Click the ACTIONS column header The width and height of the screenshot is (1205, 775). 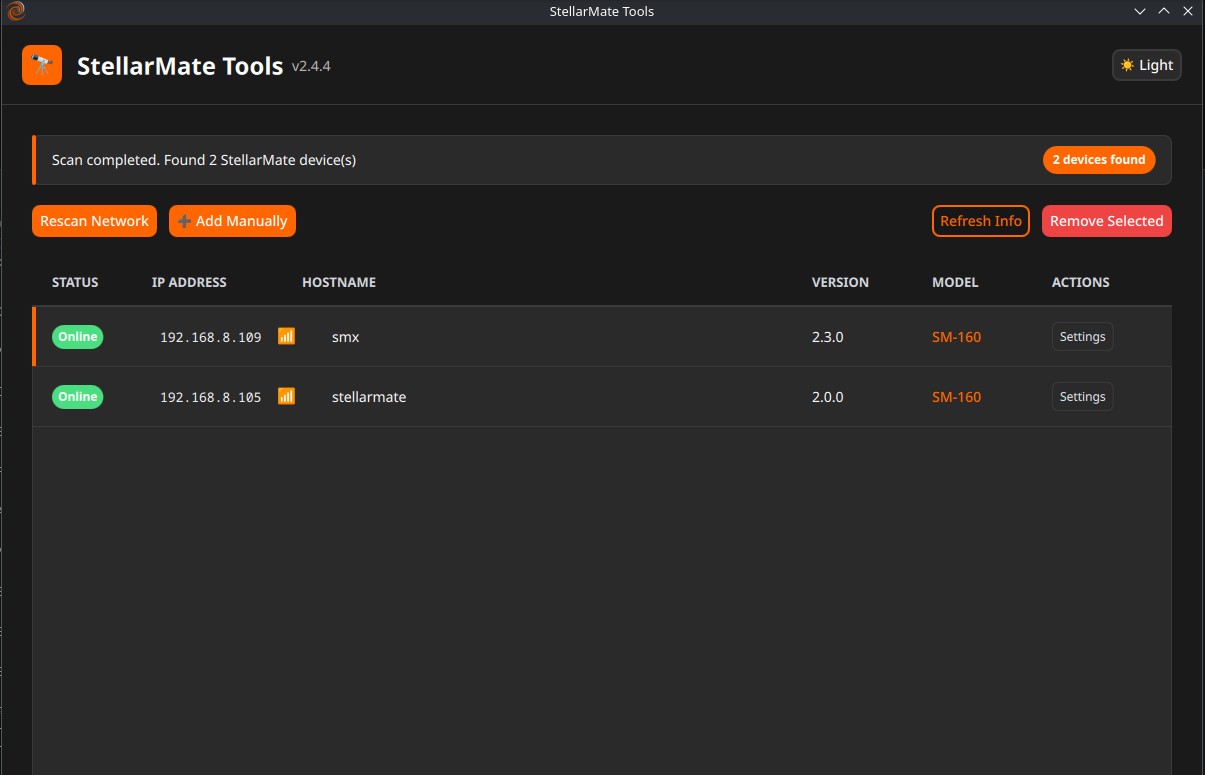tap(1080, 283)
